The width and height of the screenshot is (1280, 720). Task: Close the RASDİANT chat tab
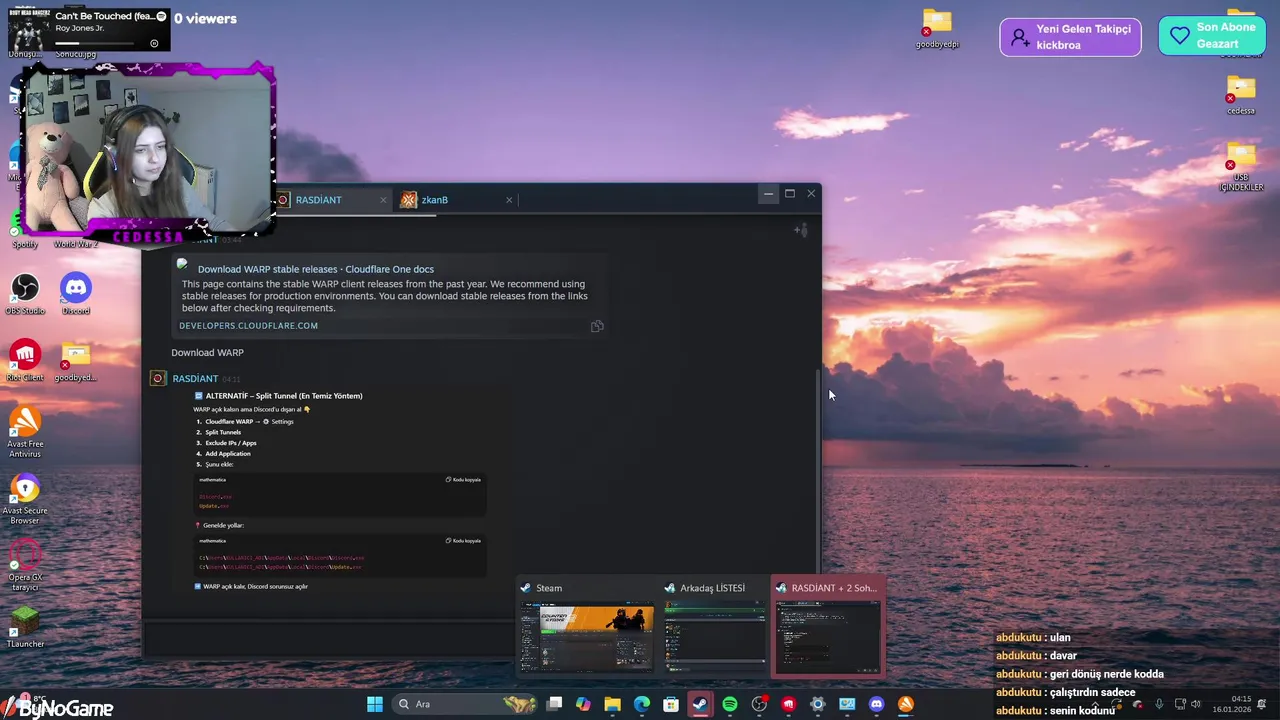[x=383, y=200]
